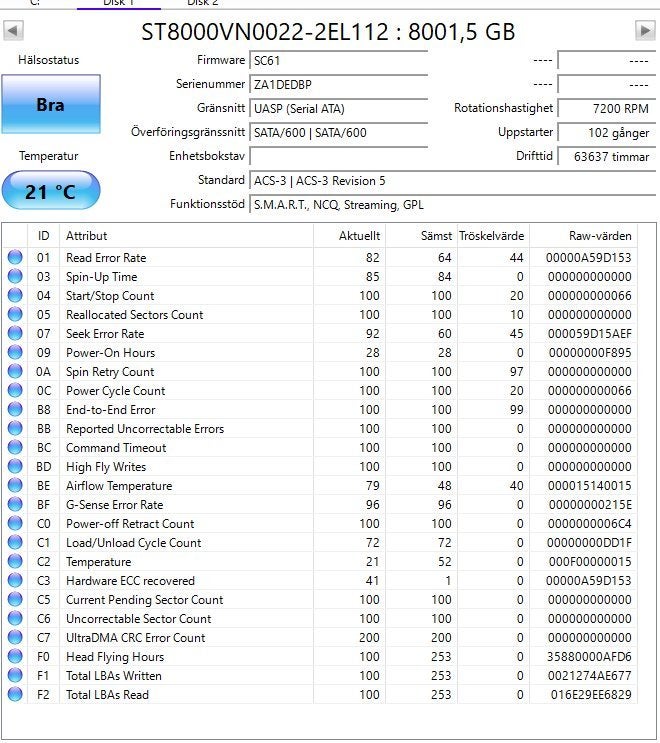This screenshot has width=660, height=743.
Task: Switch to the Disk 2 tab
Action: tap(203, 3)
